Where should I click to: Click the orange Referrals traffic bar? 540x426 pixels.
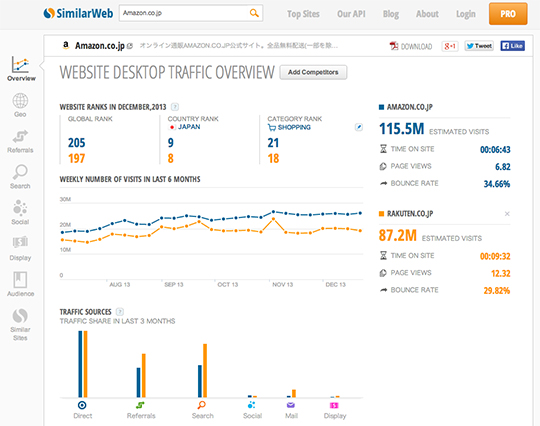click(144, 376)
